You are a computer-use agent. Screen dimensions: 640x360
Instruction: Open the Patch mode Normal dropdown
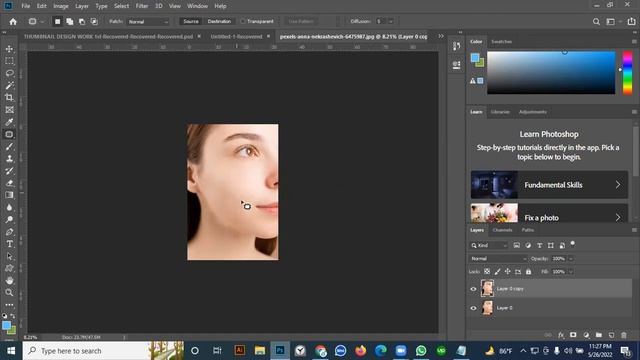coord(148,22)
